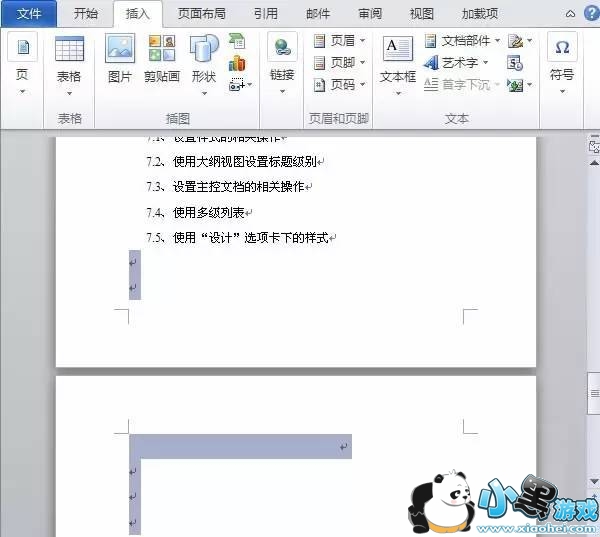The width and height of the screenshot is (600, 537).
Task: Click the scrollbar up arrow
Action: tap(594, 163)
